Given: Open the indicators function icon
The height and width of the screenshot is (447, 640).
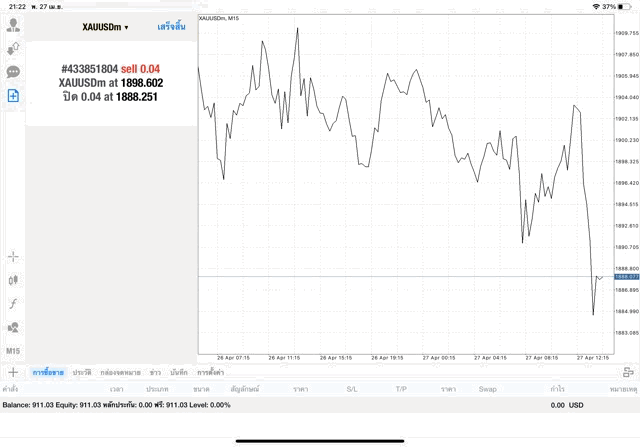Looking at the screenshot, I should click(13, 304).
